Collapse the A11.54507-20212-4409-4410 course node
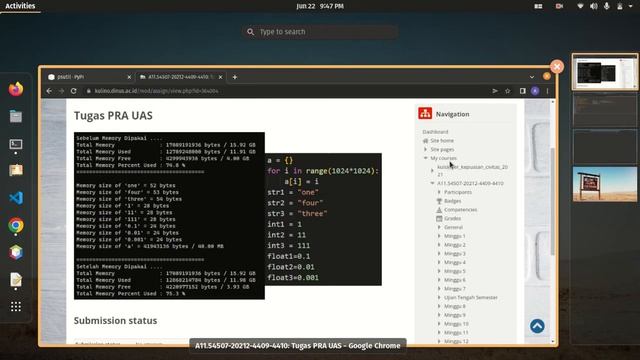Viewport: 640px width, 360px height. (x=432, y=184)
